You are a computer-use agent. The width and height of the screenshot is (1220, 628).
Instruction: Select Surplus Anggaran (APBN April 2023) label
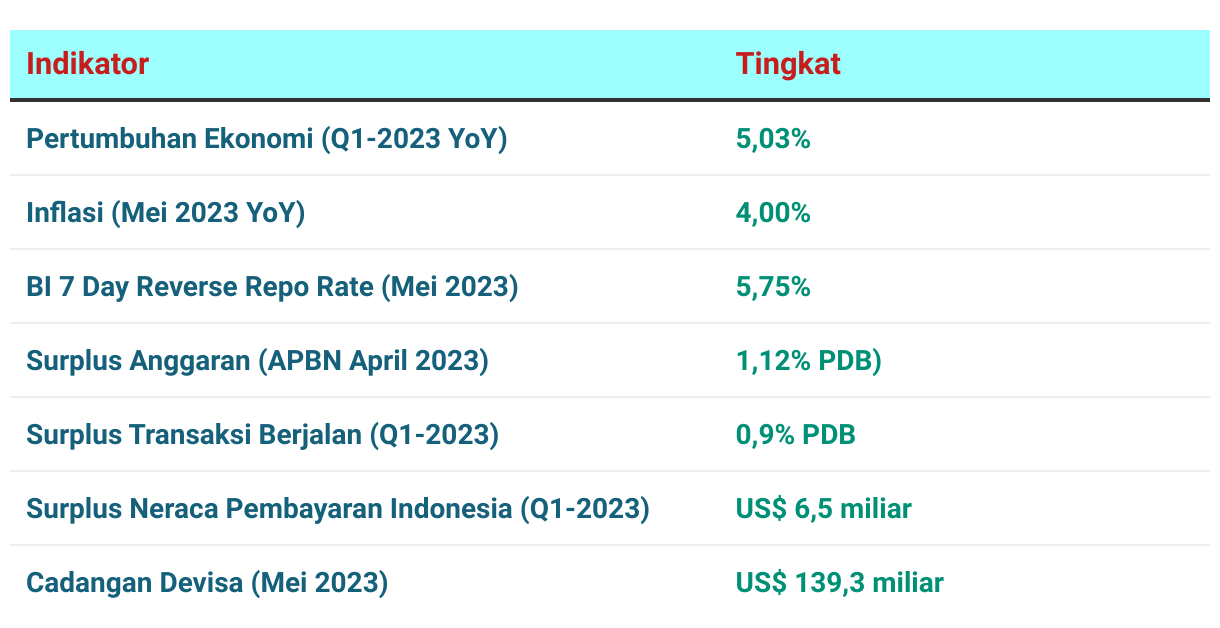(257, 361)
